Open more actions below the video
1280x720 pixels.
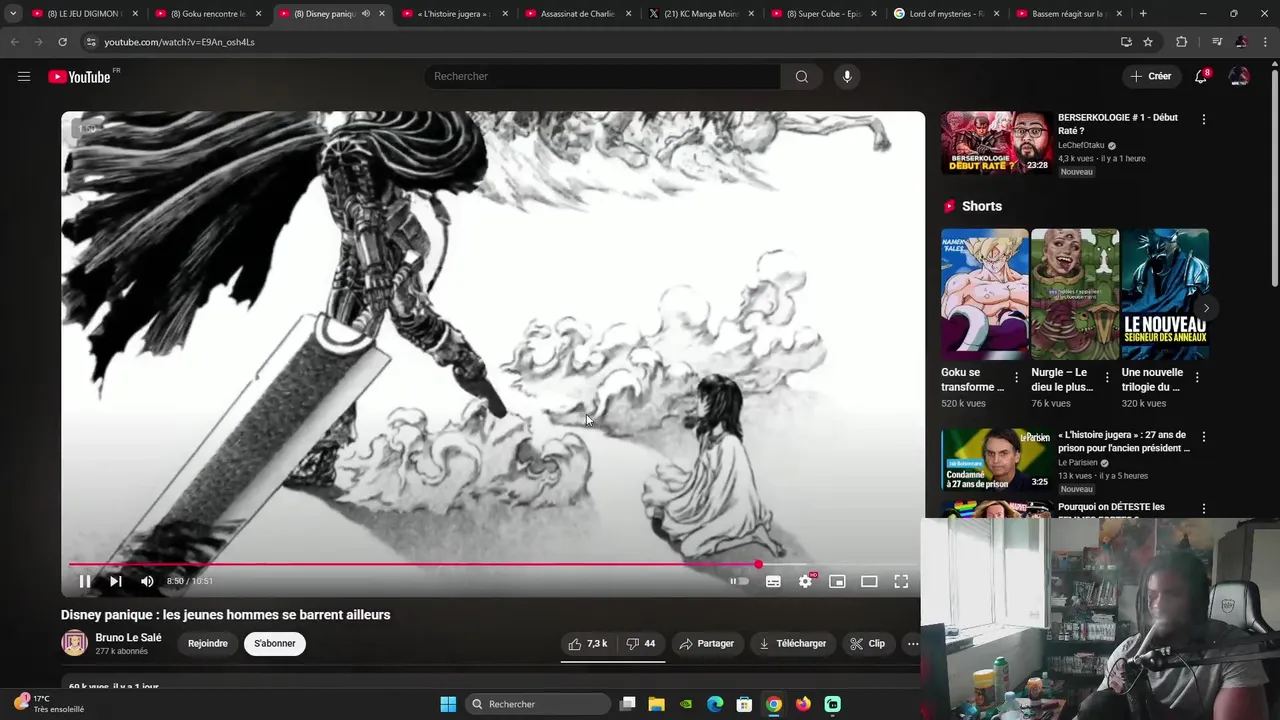point(912,644)
